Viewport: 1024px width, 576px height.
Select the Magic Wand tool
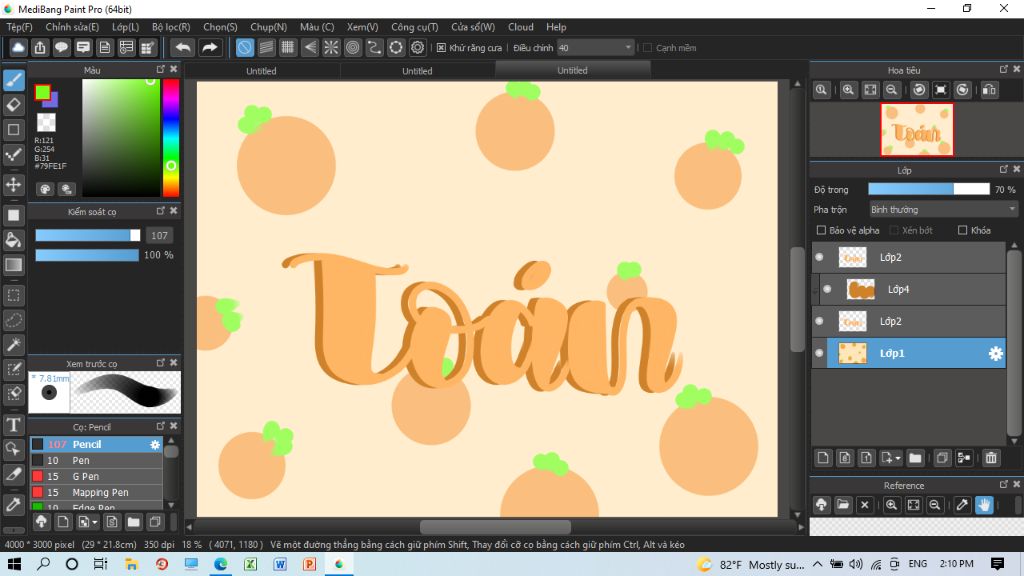[x=14, y=345]
